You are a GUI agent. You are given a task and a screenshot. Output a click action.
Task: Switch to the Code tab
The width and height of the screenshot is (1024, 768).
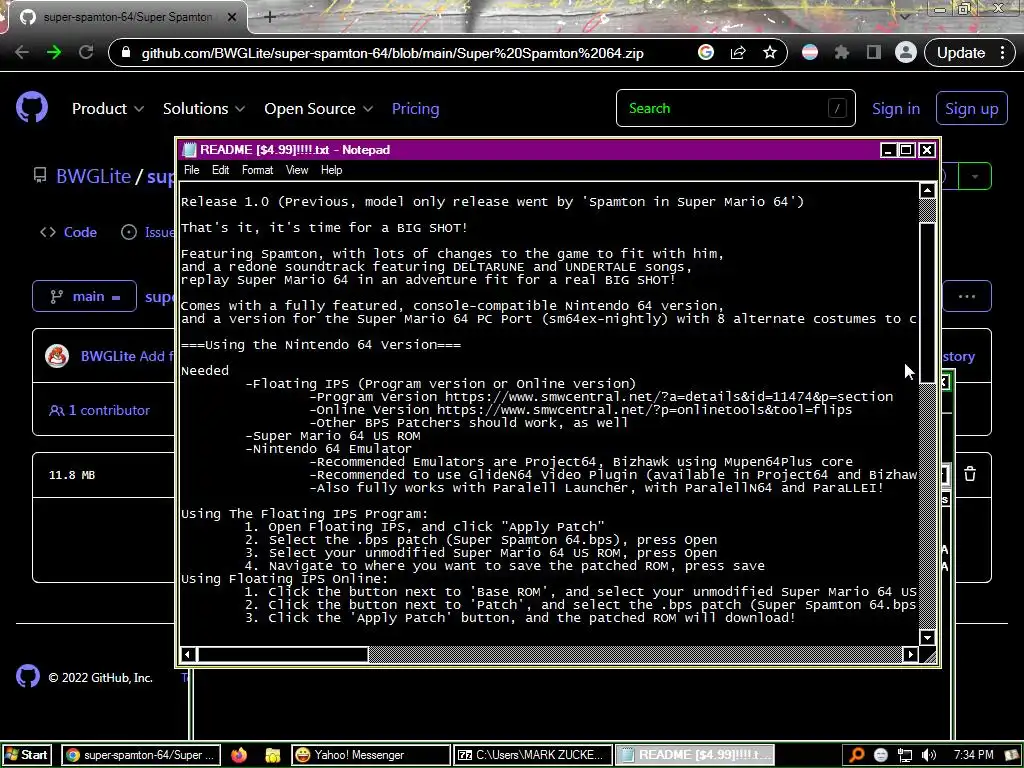pyautogui.click(x=69, y=232)
